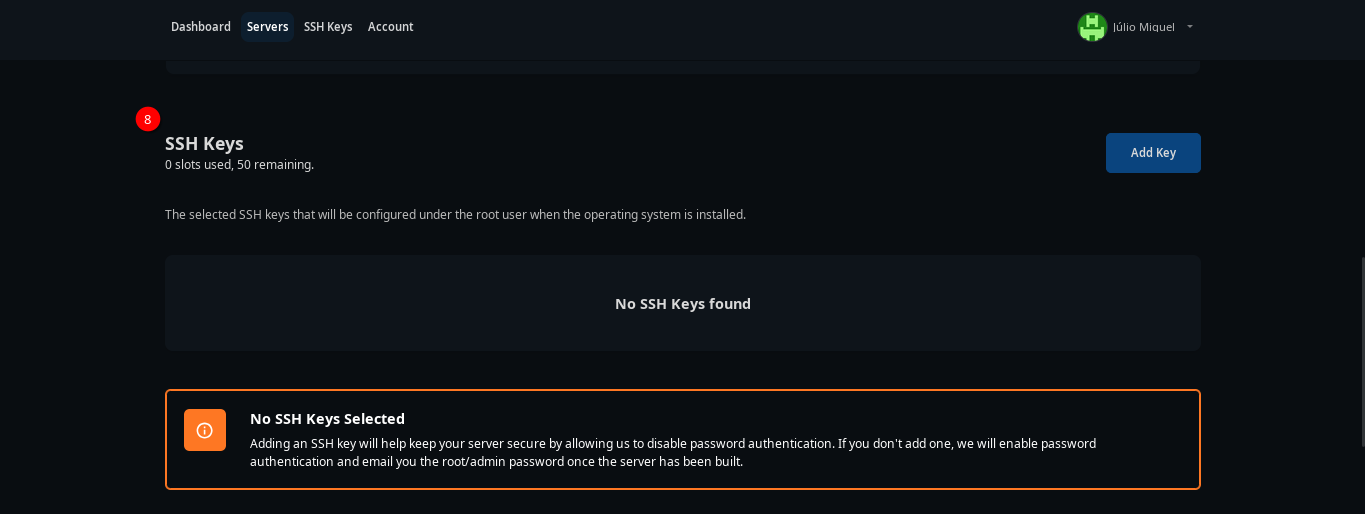Go to the Servers nav item
Screen dimensions: 1365x514
267,27
